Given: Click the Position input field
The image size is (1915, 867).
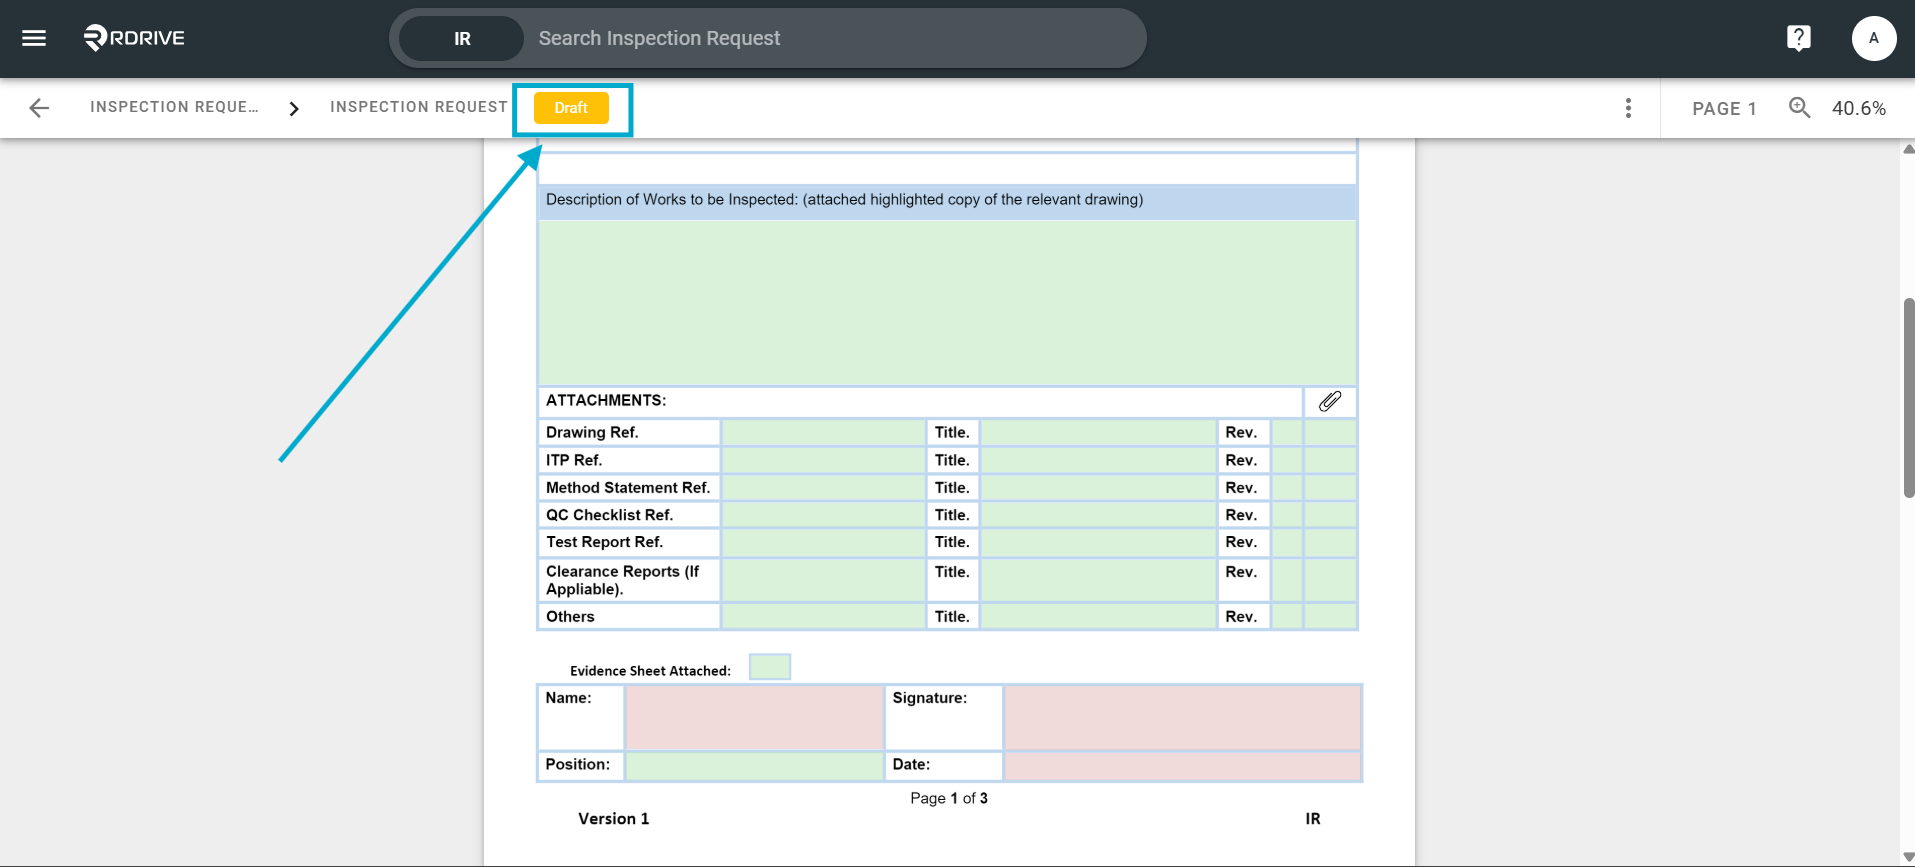Looking at the screenshot, I should (754, 766).
